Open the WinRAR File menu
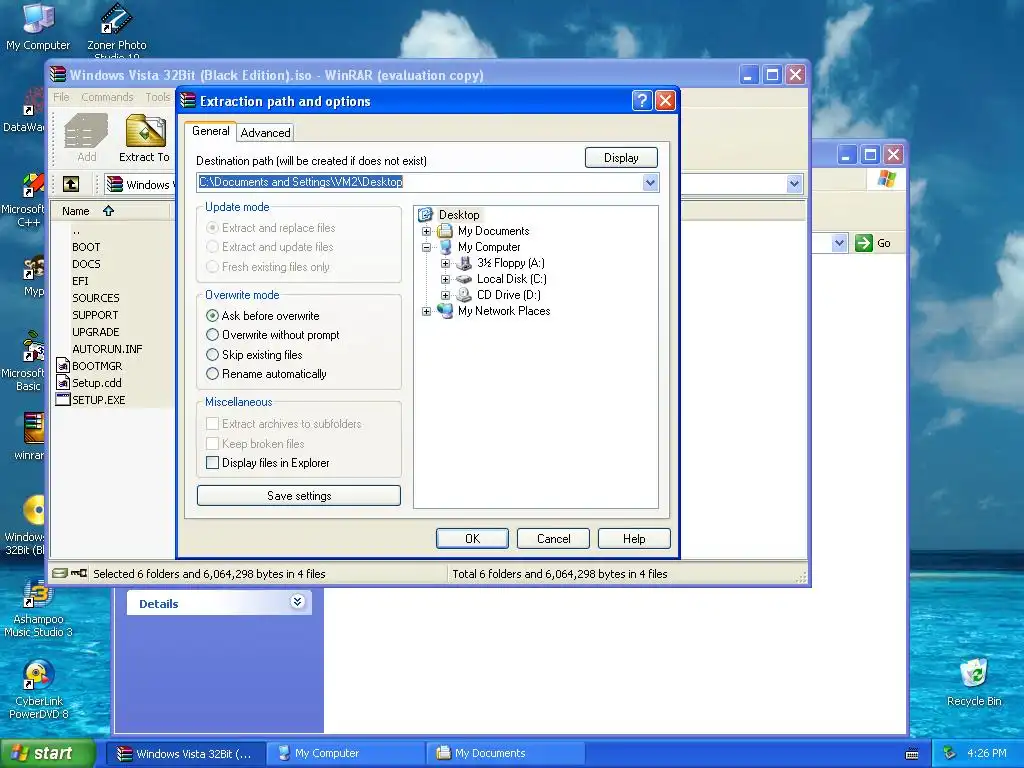This screenshot has width=1024, height=768. point(61,97)
